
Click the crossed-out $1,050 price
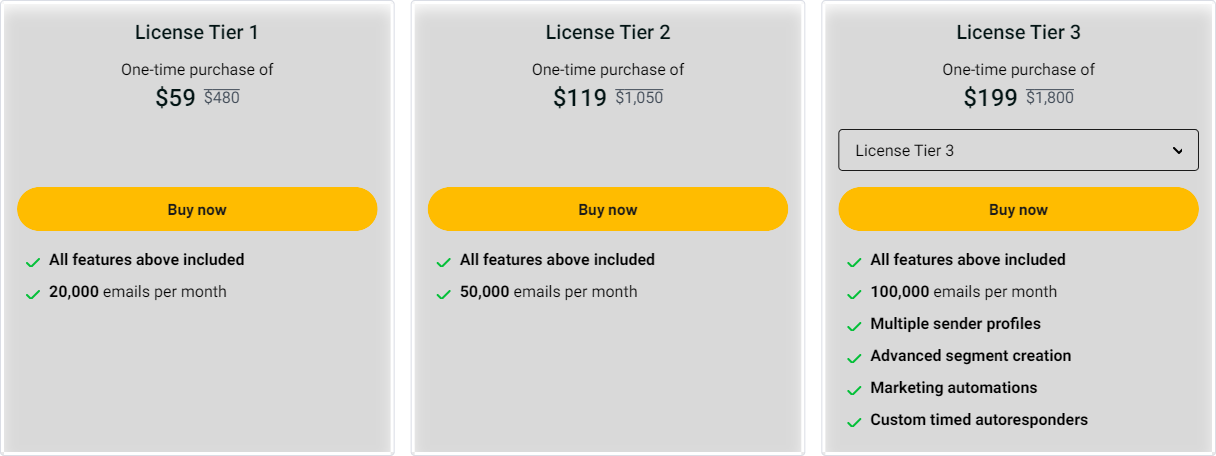pyautogui.click(x=639, y=98)
